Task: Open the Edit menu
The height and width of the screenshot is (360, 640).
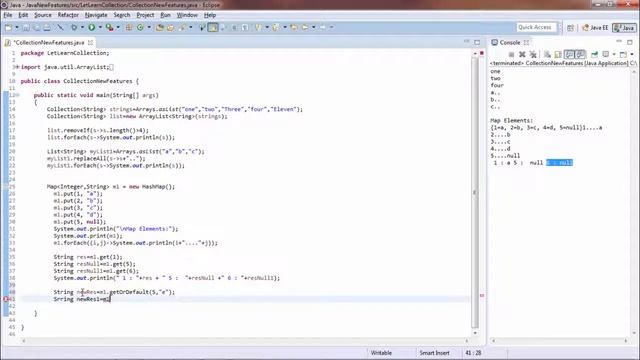Action: pos(23,15)
